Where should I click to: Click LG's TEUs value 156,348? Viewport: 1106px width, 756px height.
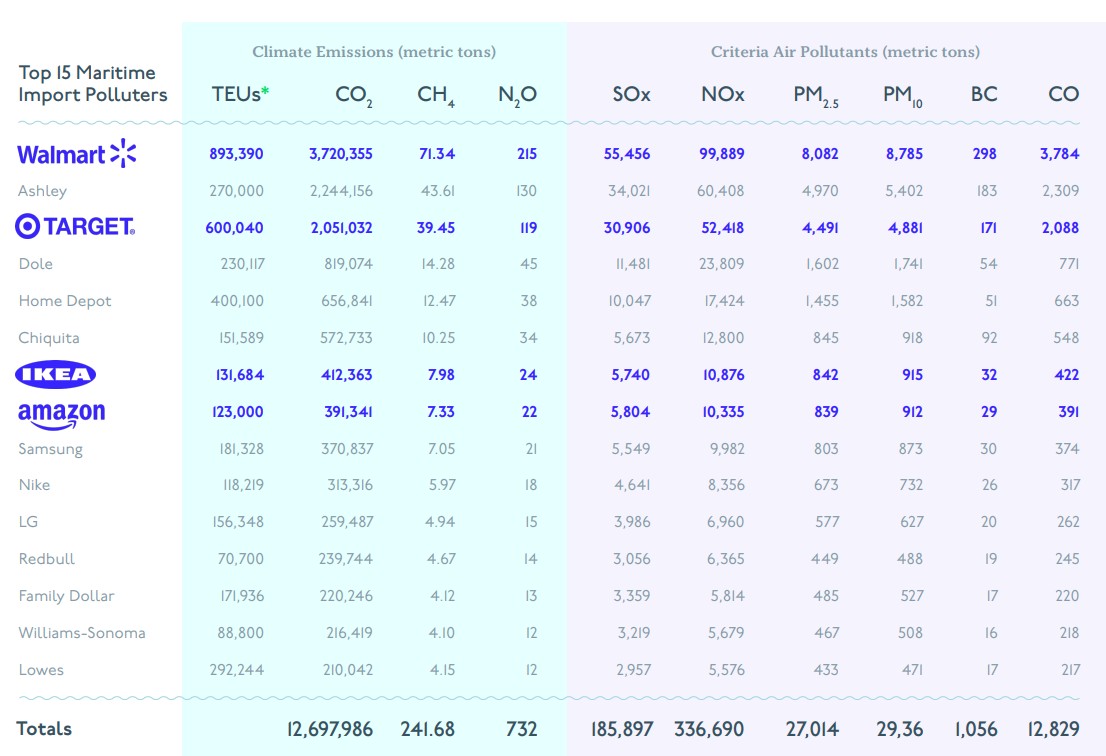tap(238, 522)
